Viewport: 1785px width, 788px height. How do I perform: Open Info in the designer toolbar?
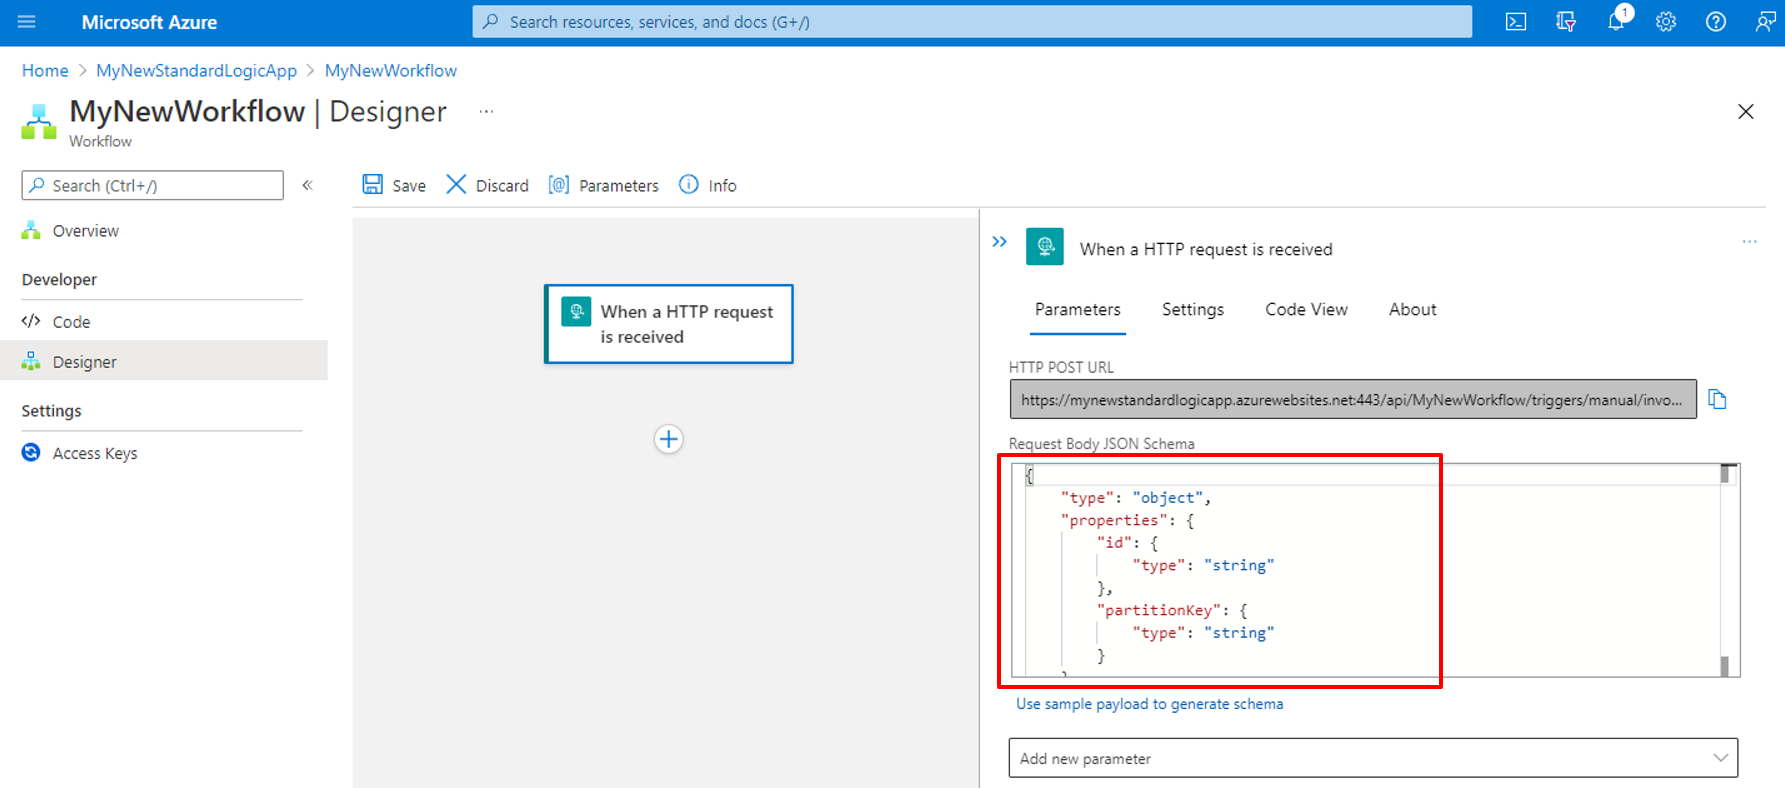(x=708, y=185)
